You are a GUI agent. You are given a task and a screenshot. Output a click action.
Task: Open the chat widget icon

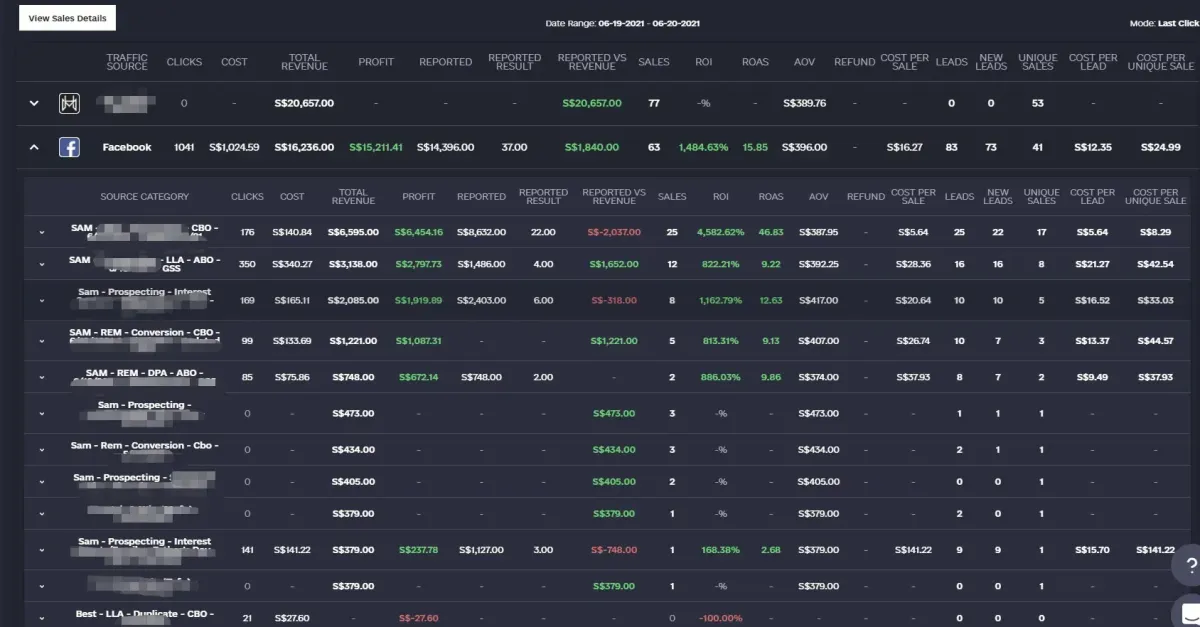click(1187, 612)
